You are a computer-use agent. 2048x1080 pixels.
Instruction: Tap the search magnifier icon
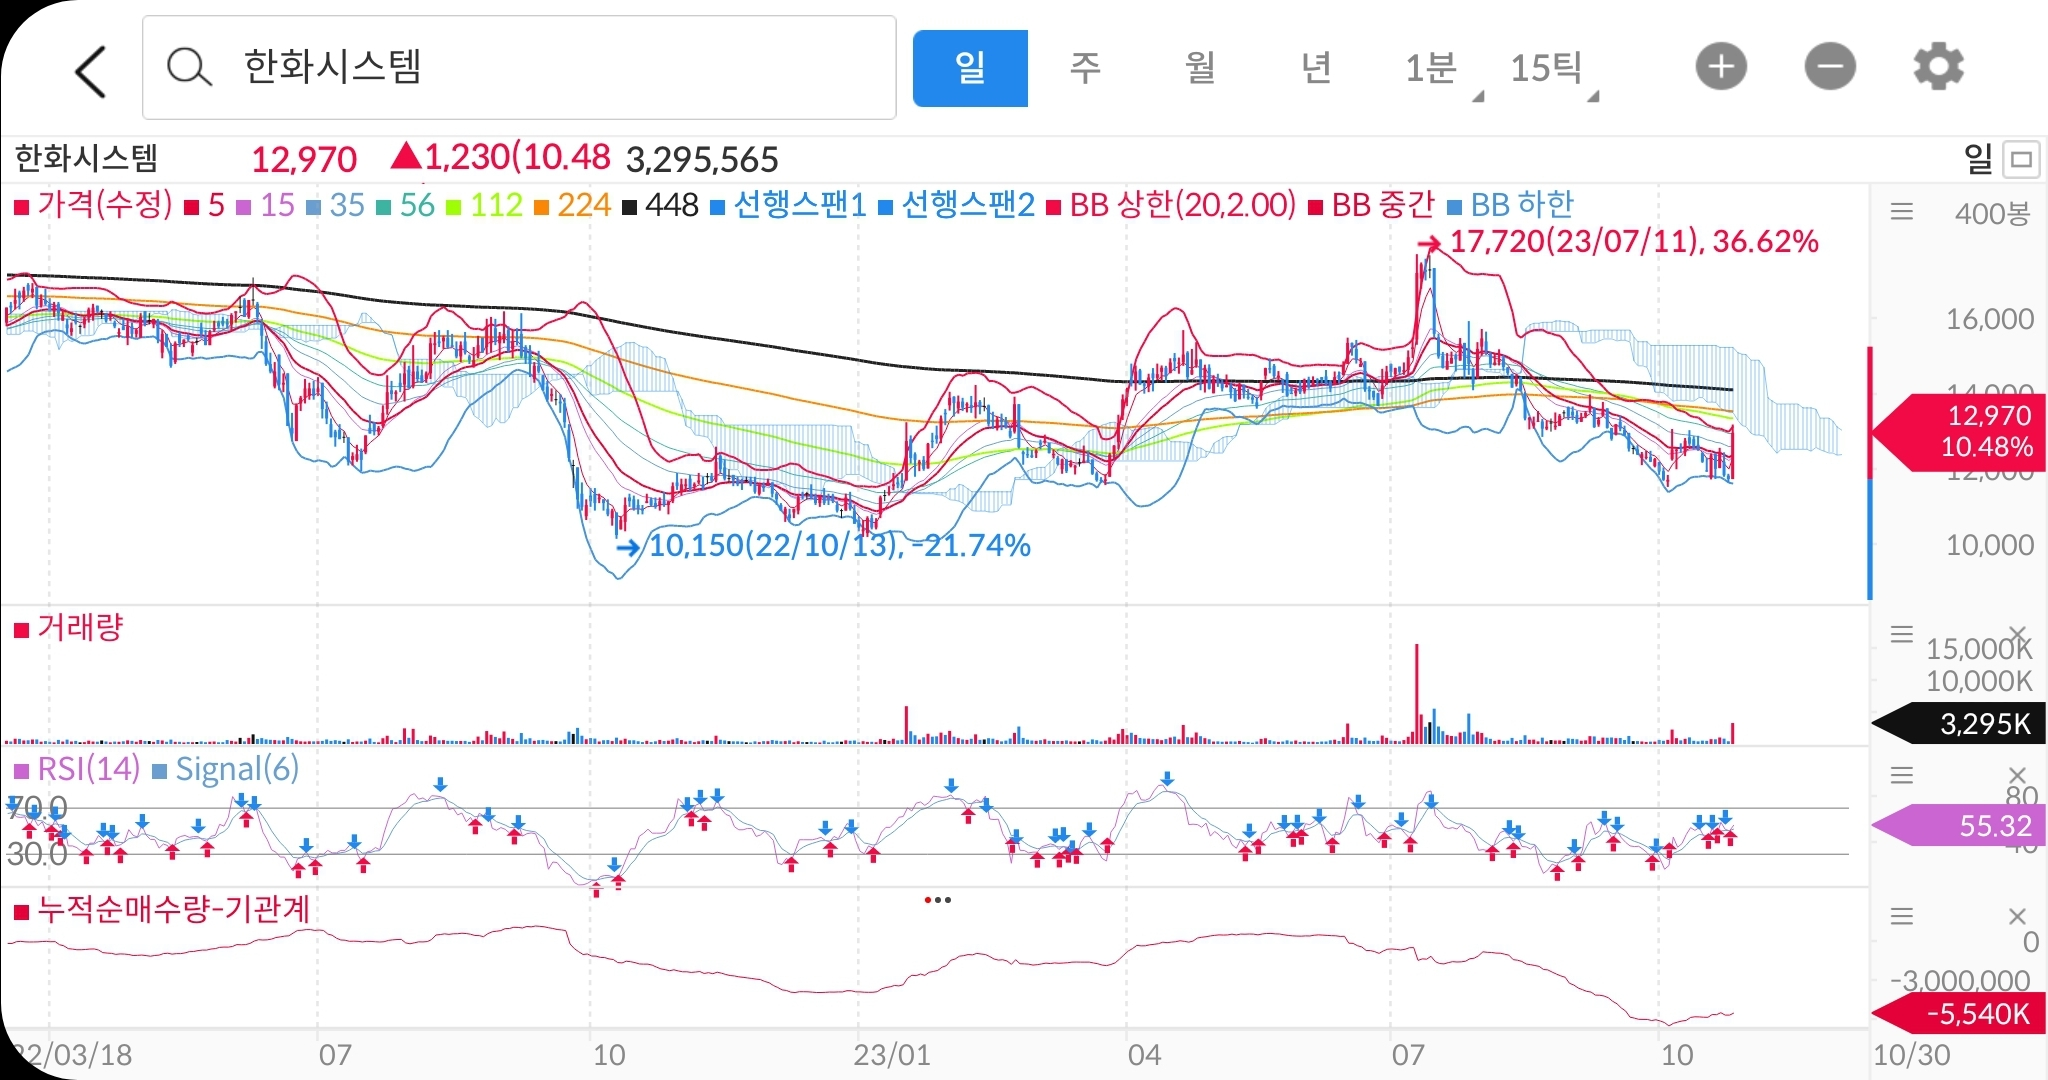(188, 67)
